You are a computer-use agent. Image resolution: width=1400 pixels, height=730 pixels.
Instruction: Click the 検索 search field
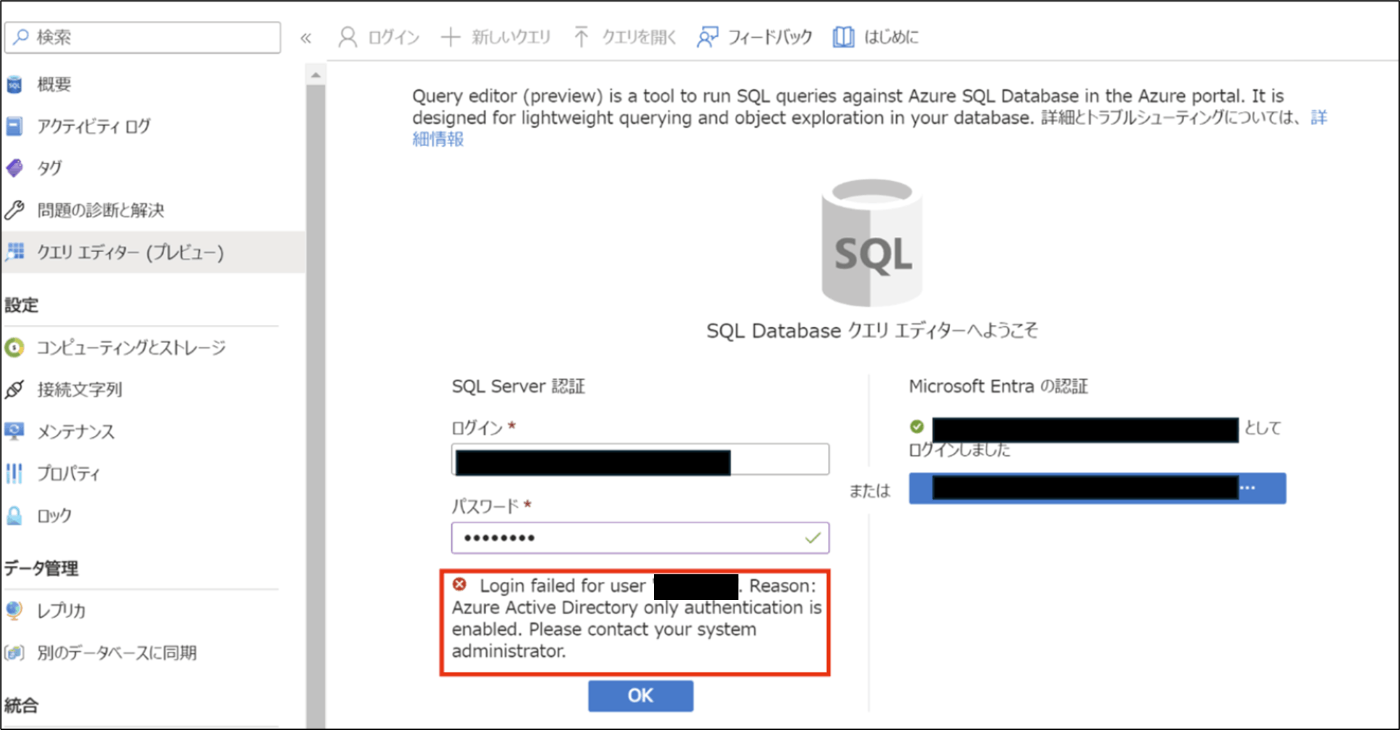coord(143,38)
